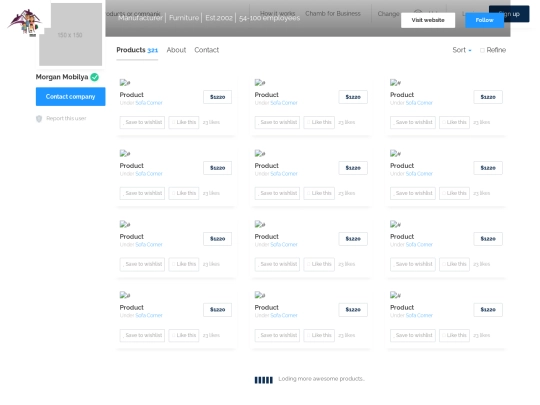Click the $1220 price button in fourth row, middle card
Viewport: 540px width, 405px height.
coord(353,310)
